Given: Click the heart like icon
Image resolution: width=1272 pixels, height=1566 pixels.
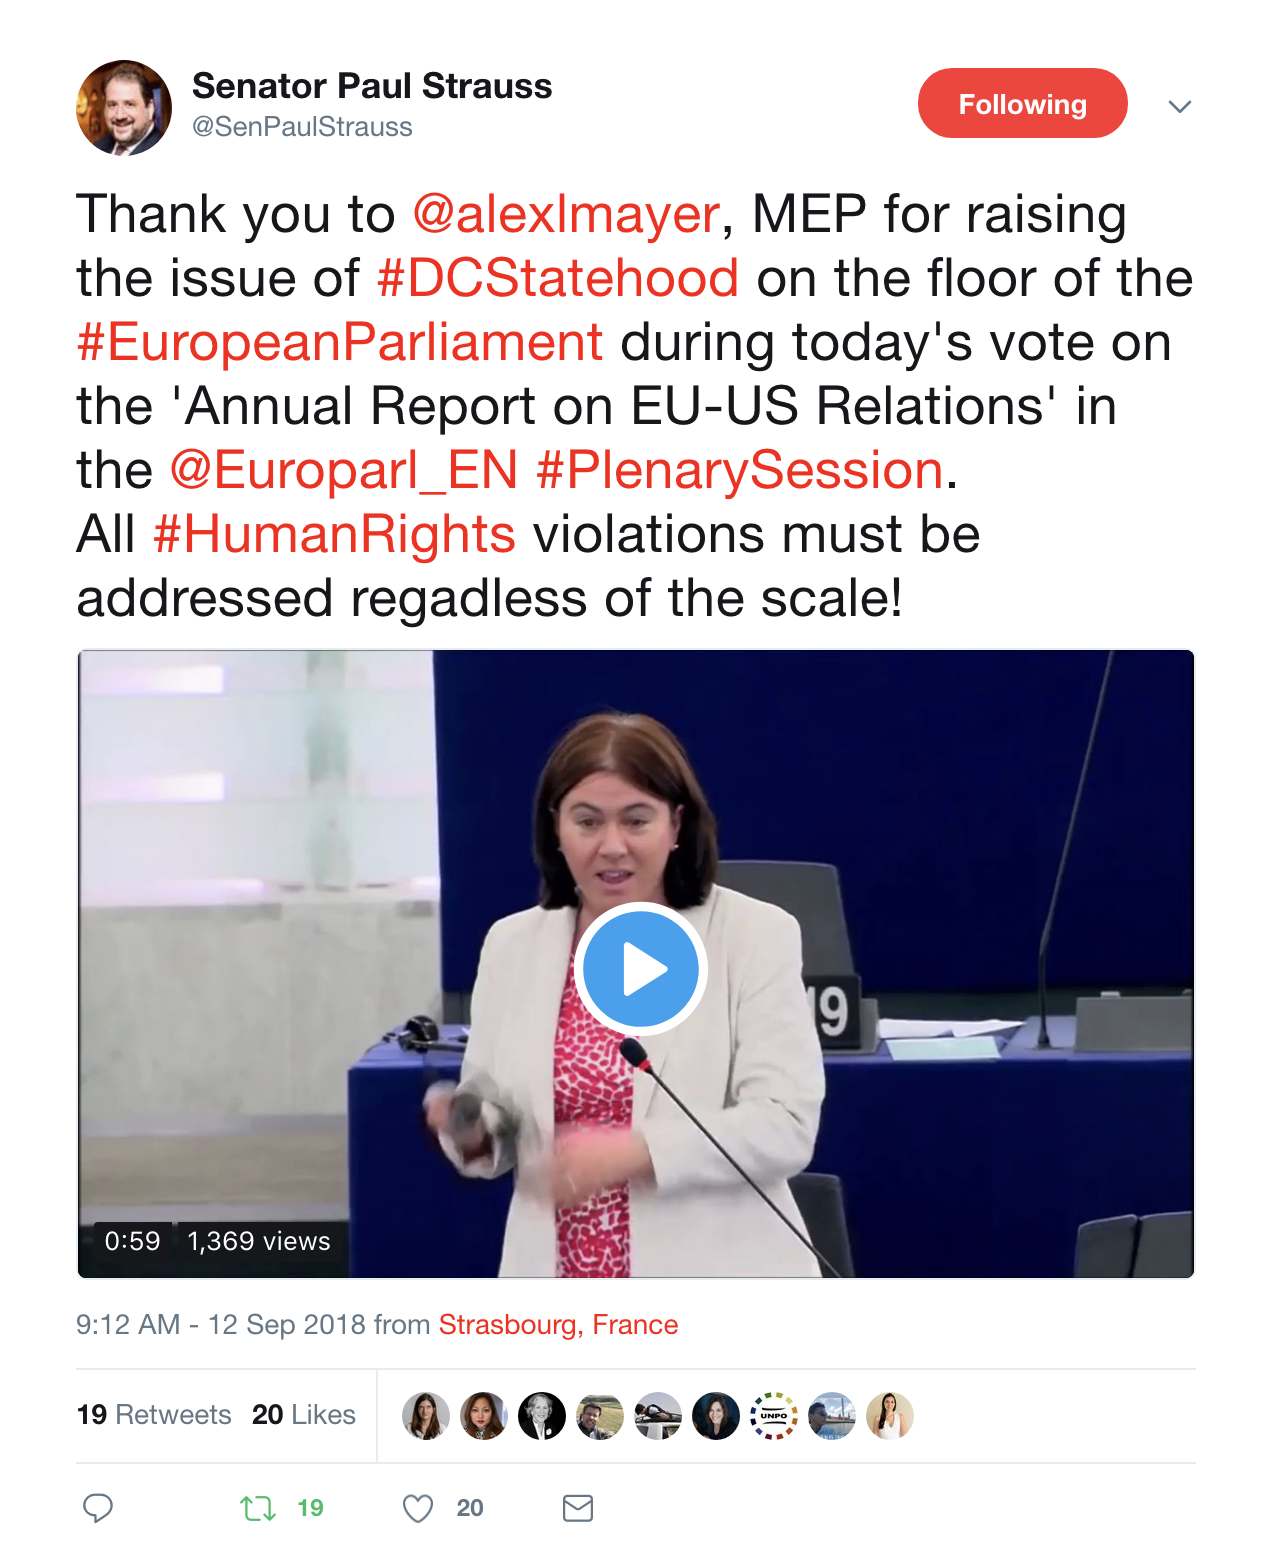Looking at the screenshot, I should click(x=418, y=1508).
